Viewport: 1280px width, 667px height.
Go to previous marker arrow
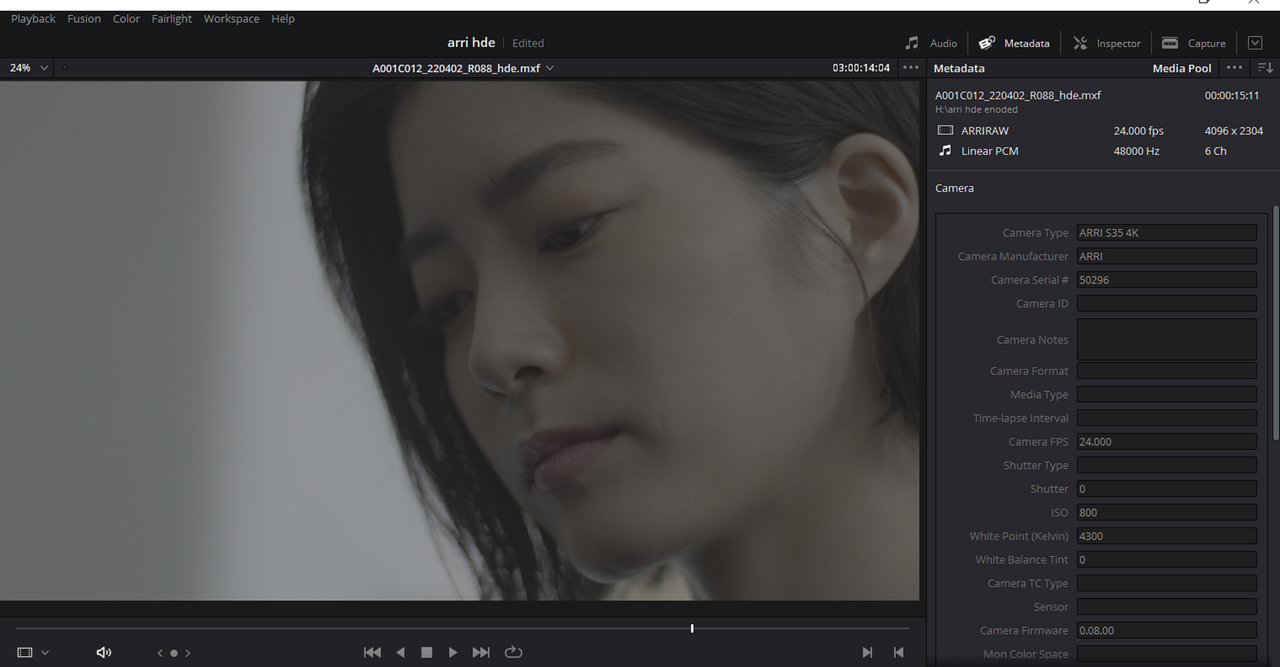click(160, 653)
